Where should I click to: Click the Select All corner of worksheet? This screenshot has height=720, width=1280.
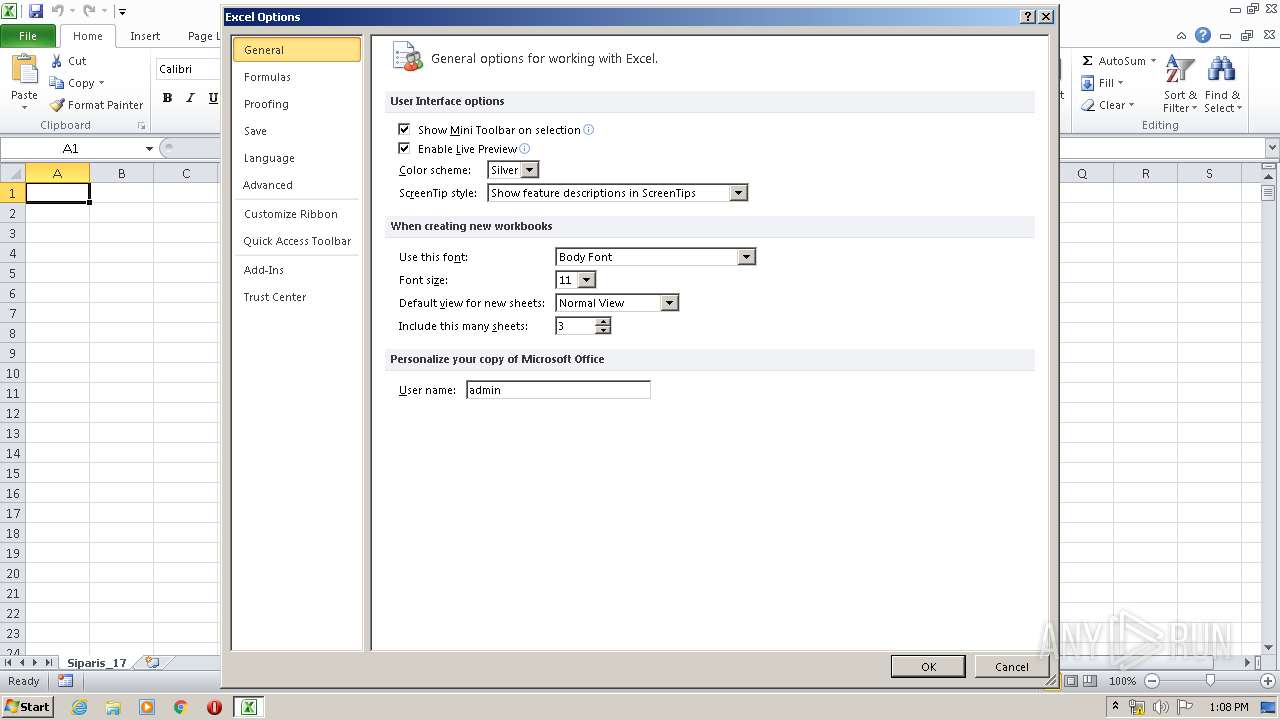coord(13,173)
